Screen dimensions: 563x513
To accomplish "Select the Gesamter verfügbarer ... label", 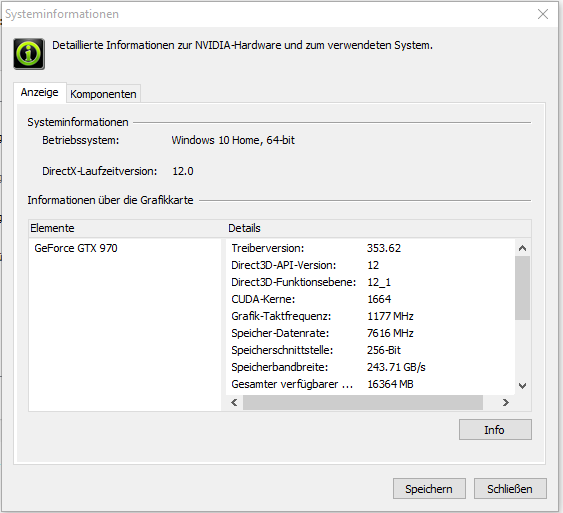I will click(x=292, y=384).
